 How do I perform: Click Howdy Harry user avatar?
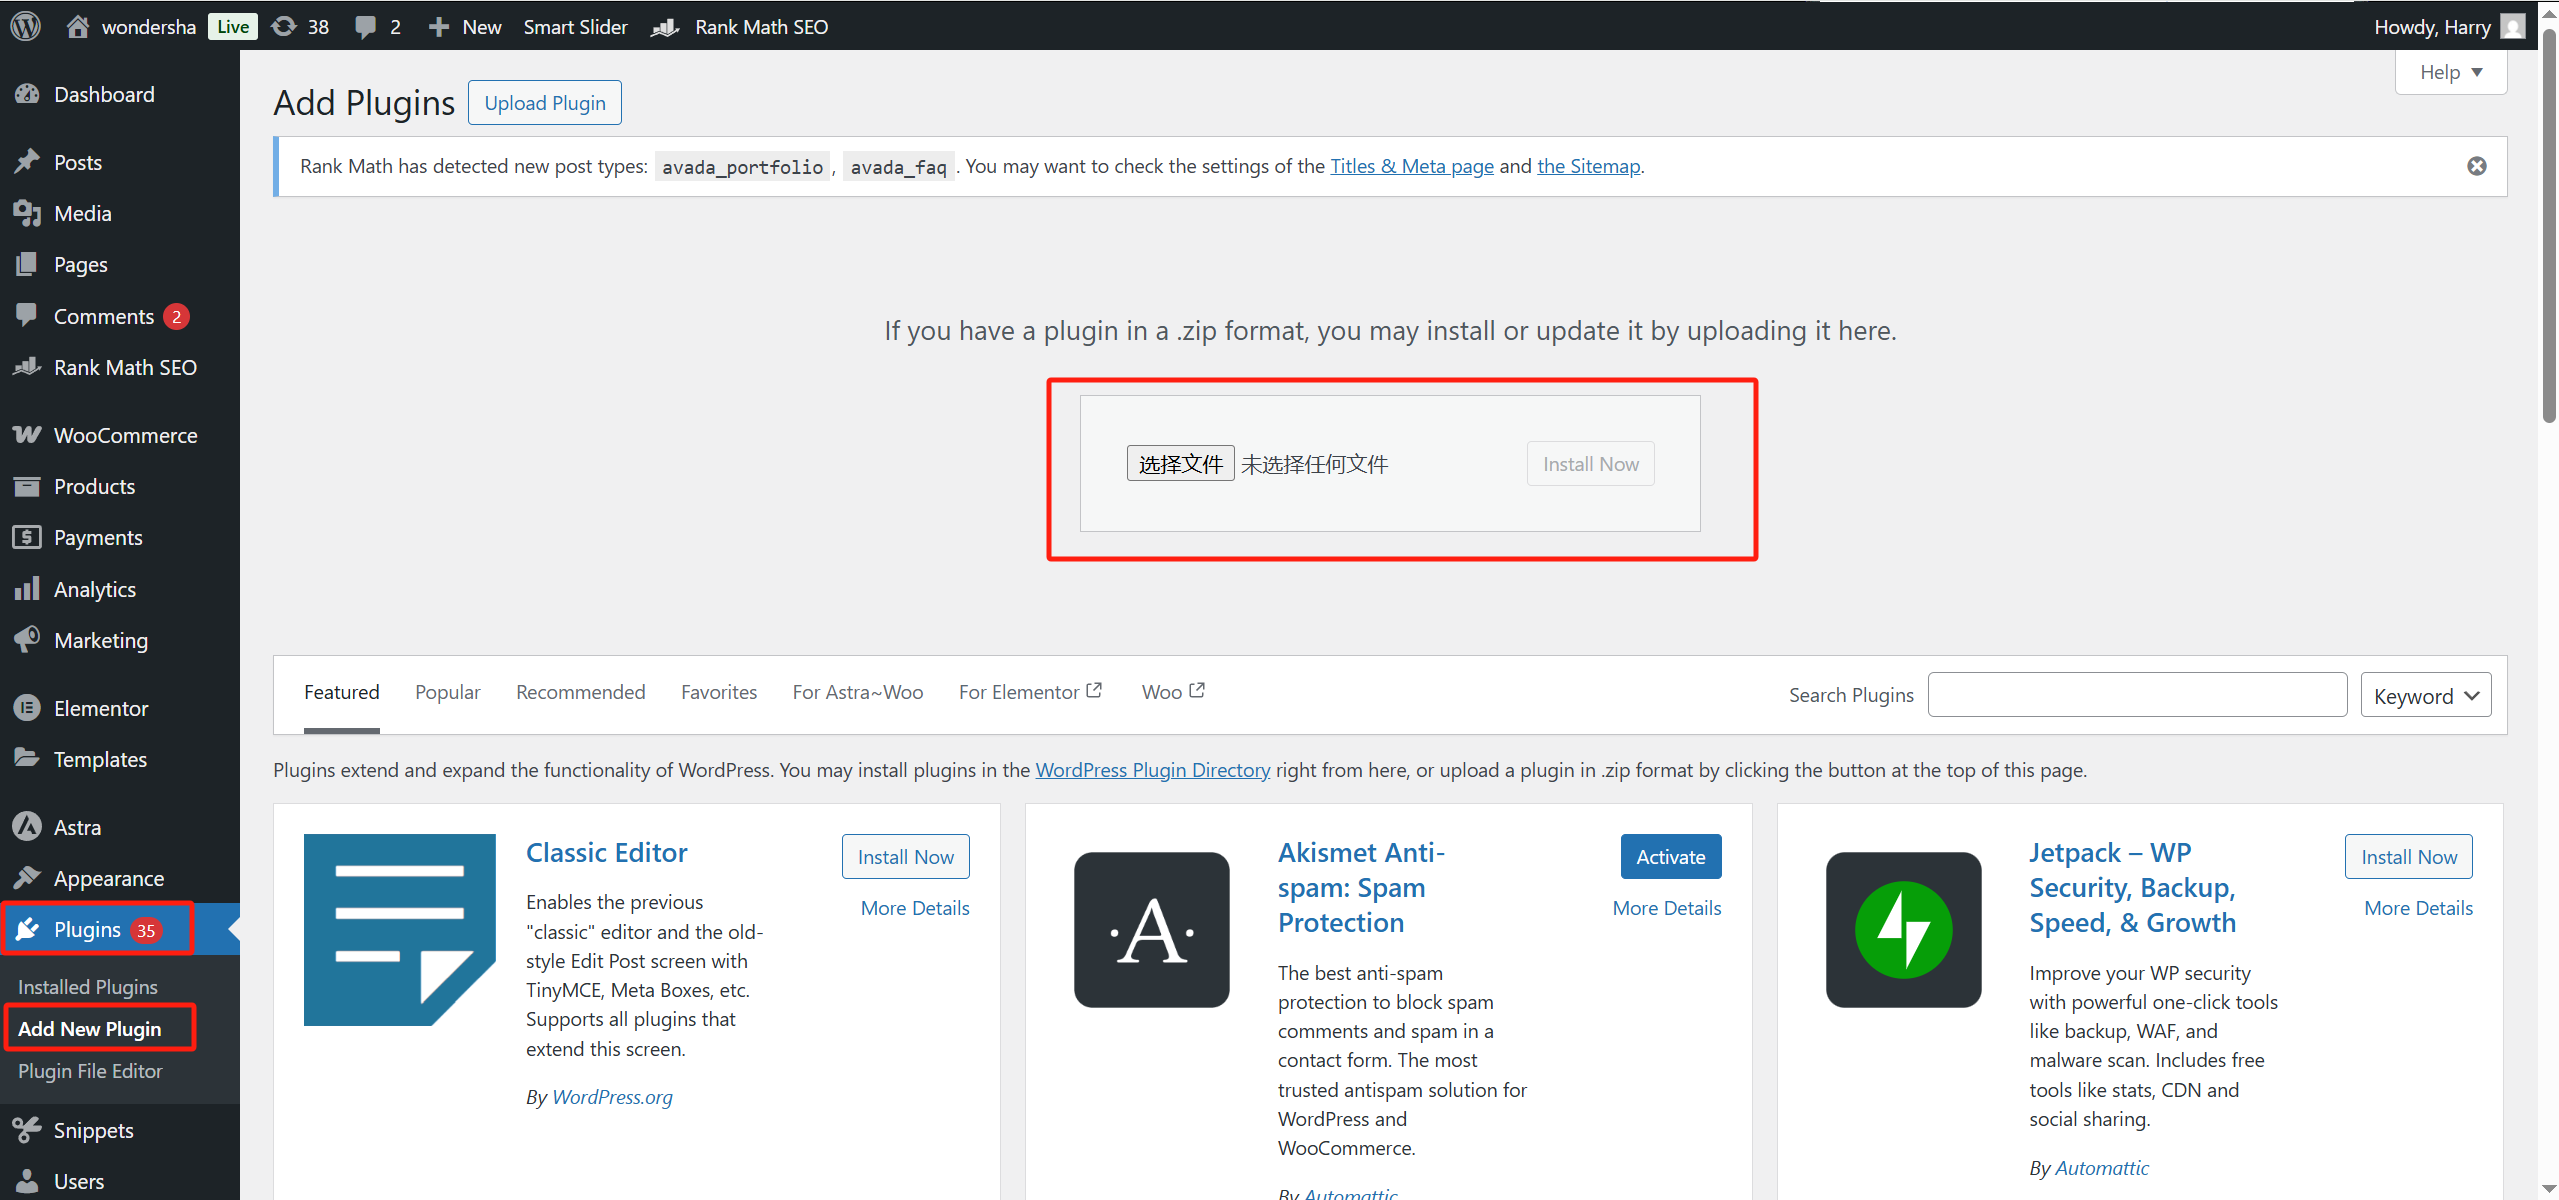click(2512, 26)
